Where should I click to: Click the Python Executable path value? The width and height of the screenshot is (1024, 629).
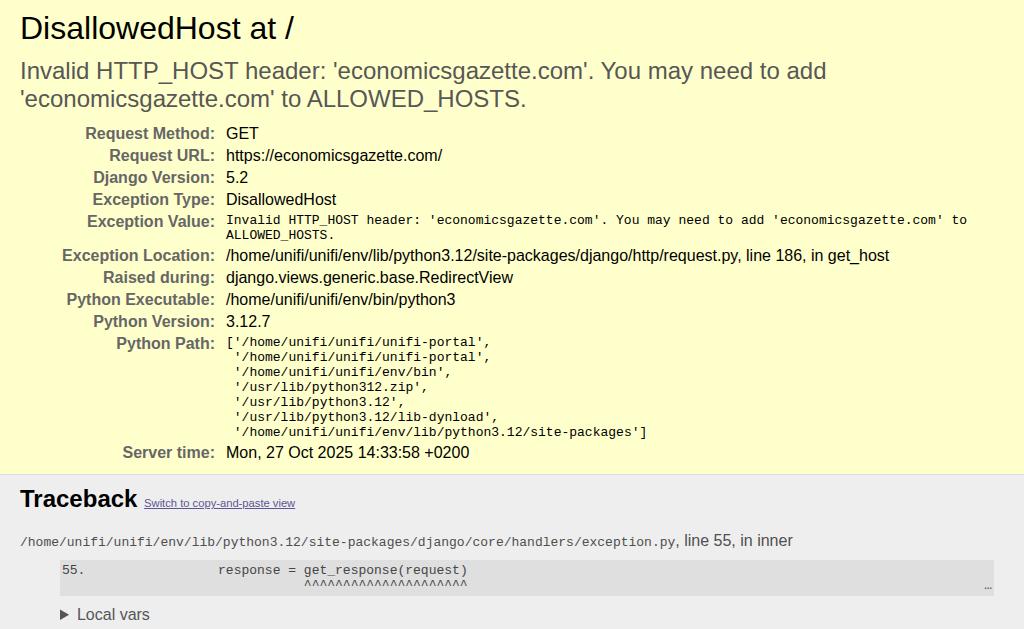coord(340,299)
